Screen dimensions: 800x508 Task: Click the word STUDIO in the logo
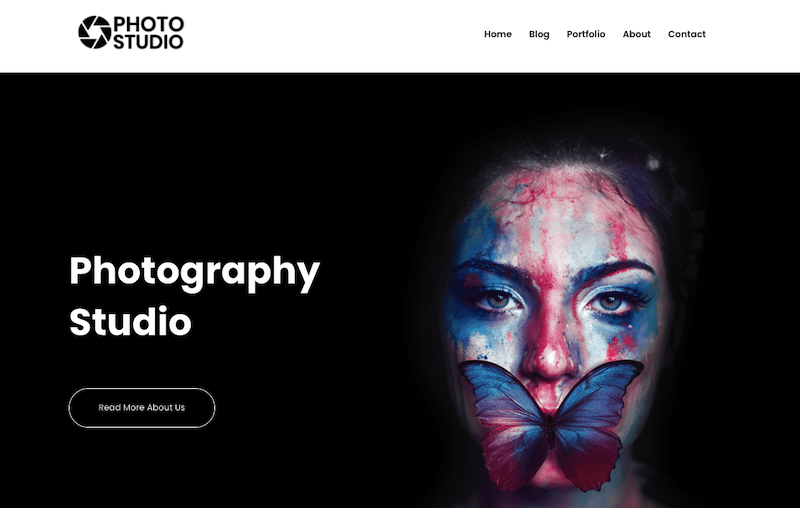(148, 42)
